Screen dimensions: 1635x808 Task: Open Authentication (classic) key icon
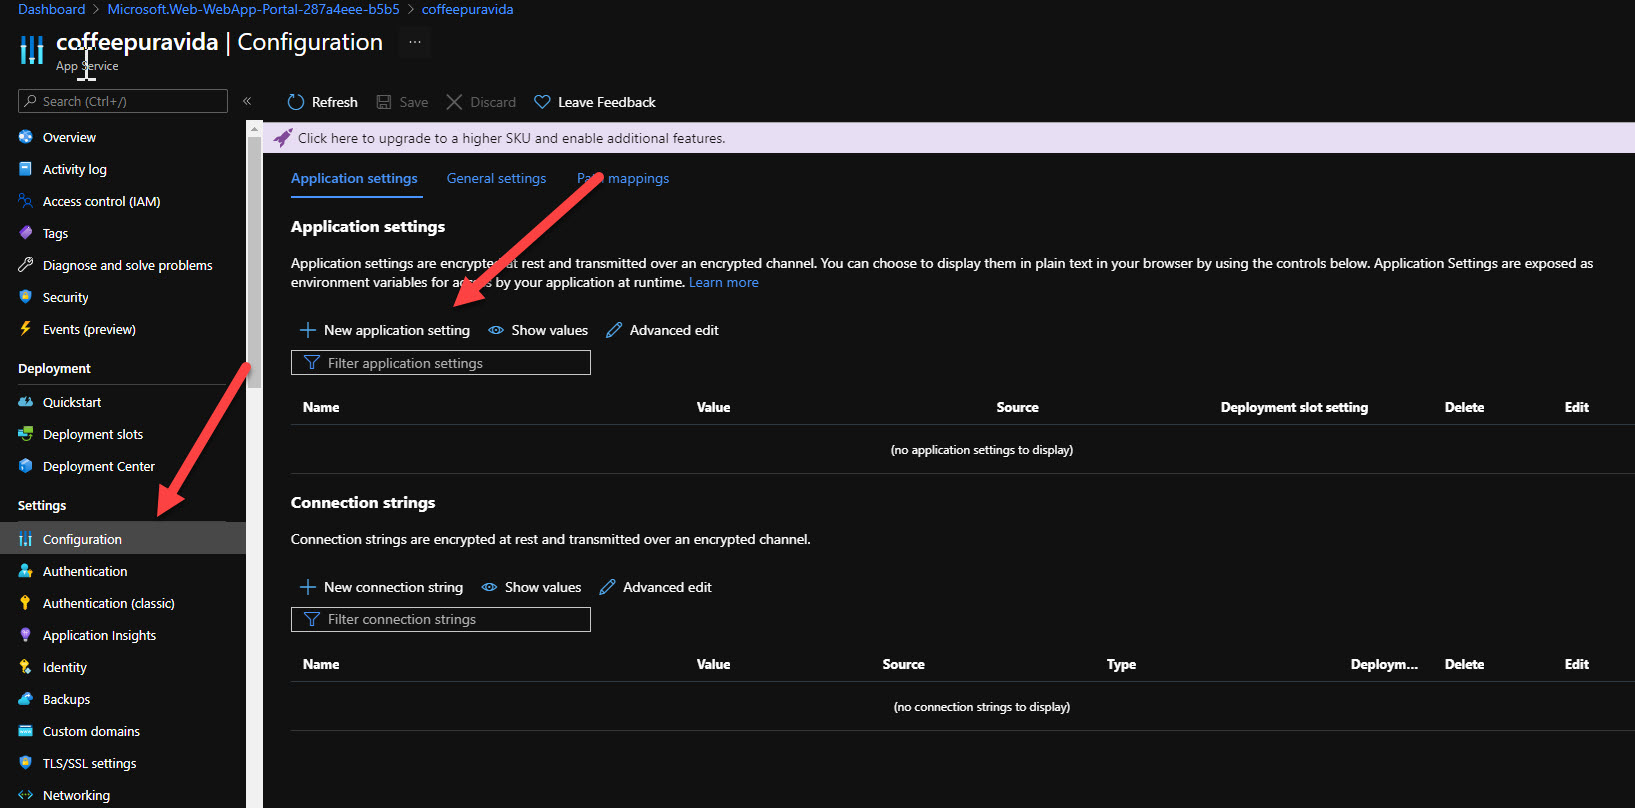pos(26,603)
